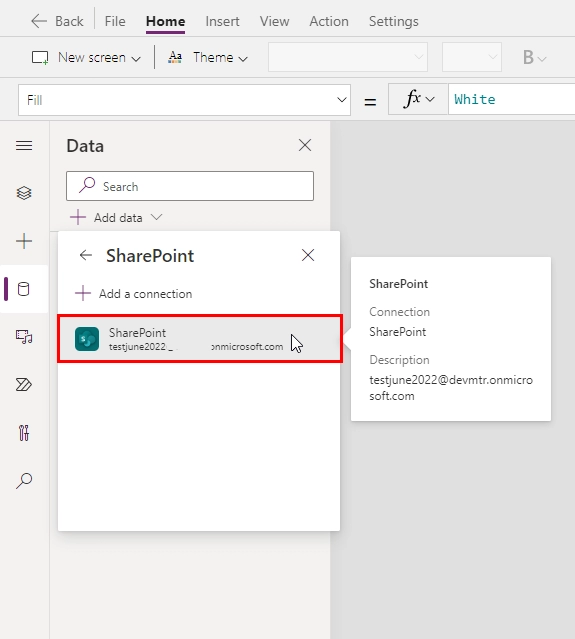Expand the hamburger navigation menu
575x639 pixels.
coord(24,145)
